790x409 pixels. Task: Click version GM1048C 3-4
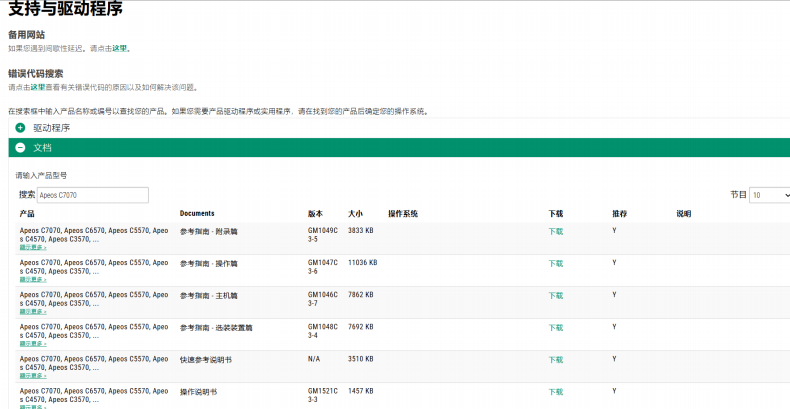tap(323, 331)
